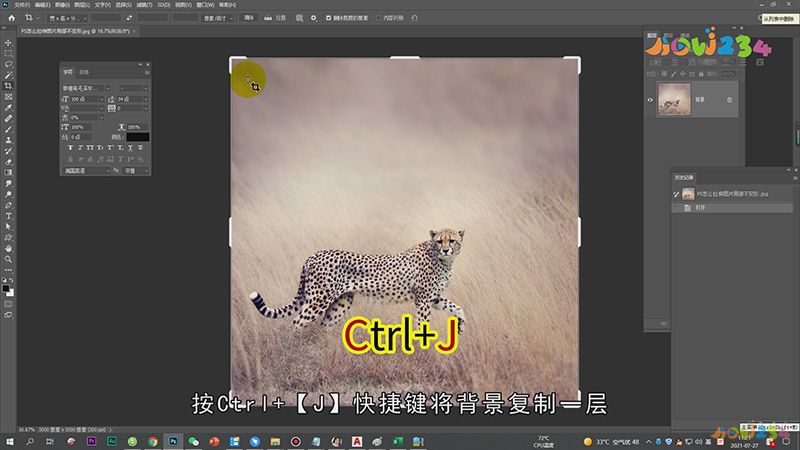Select the Eyedropper tool
The width and height of the screenshot is (800, 450).
click(x=8, y=108)
